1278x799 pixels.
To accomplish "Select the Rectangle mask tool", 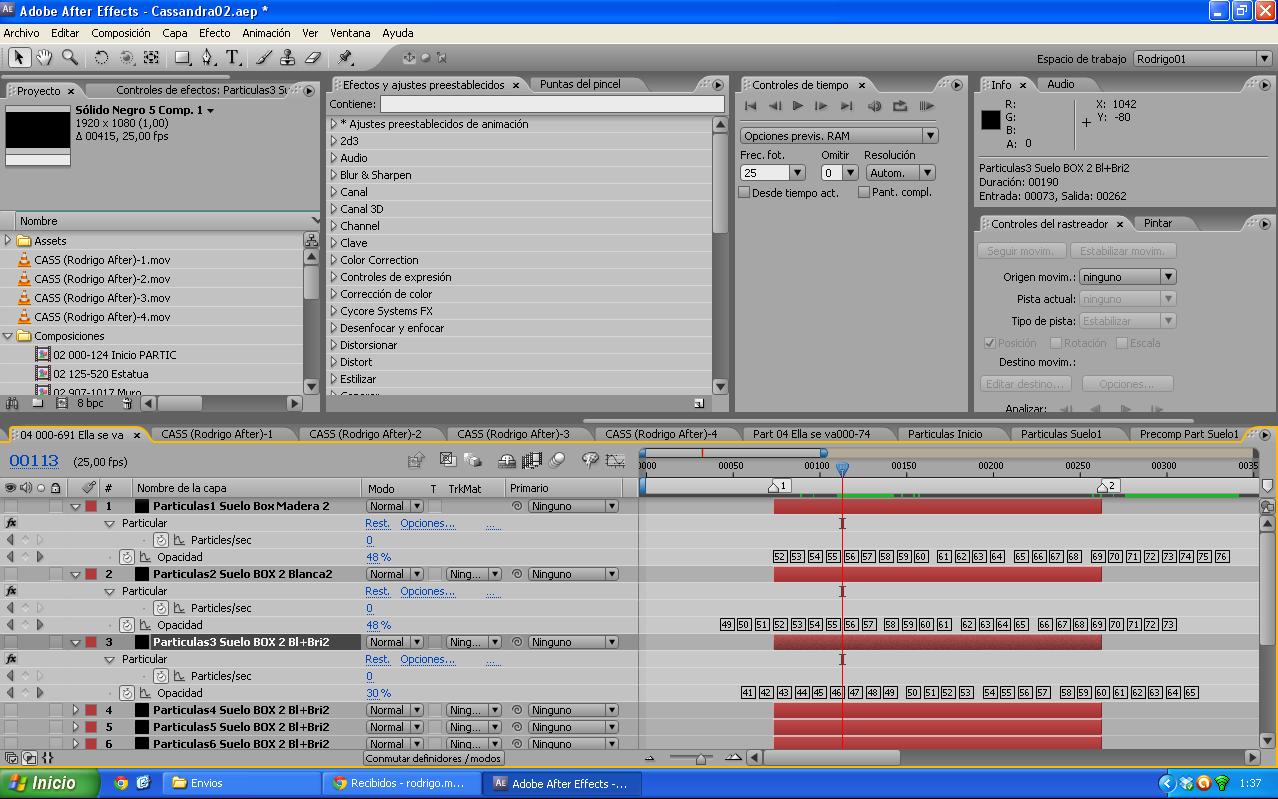I will pyautogui.click(x=183, y=58).
